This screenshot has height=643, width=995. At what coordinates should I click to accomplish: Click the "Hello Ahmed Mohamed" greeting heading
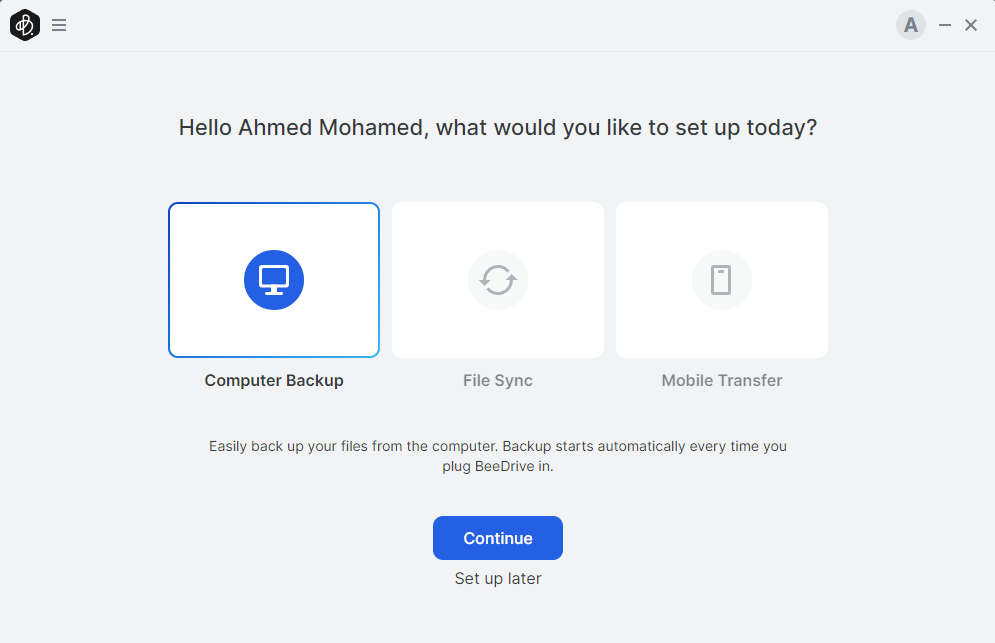[x=498, y=128]
